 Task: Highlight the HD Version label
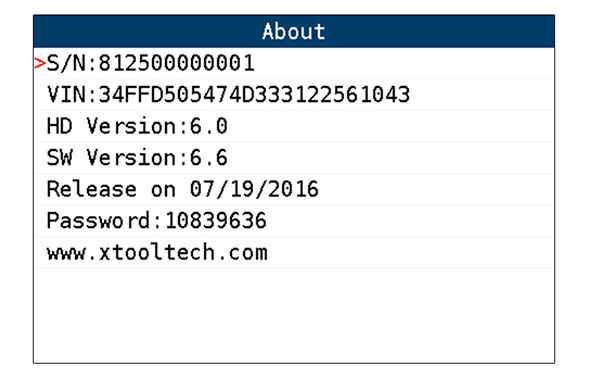pos(111,126)
